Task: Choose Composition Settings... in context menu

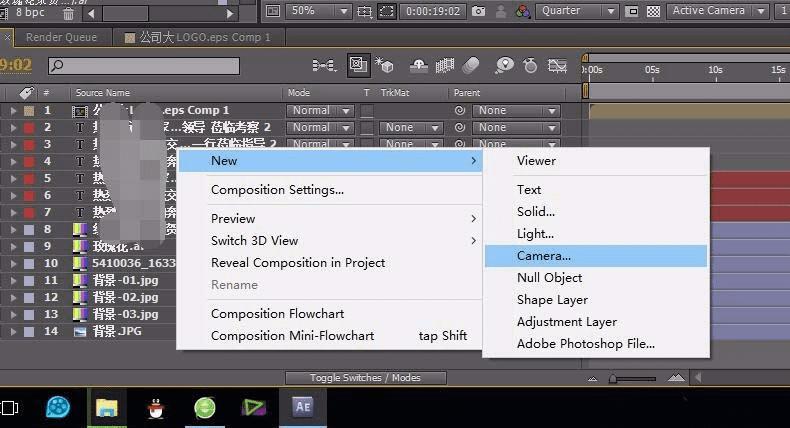Action: [x=277, y=190]
